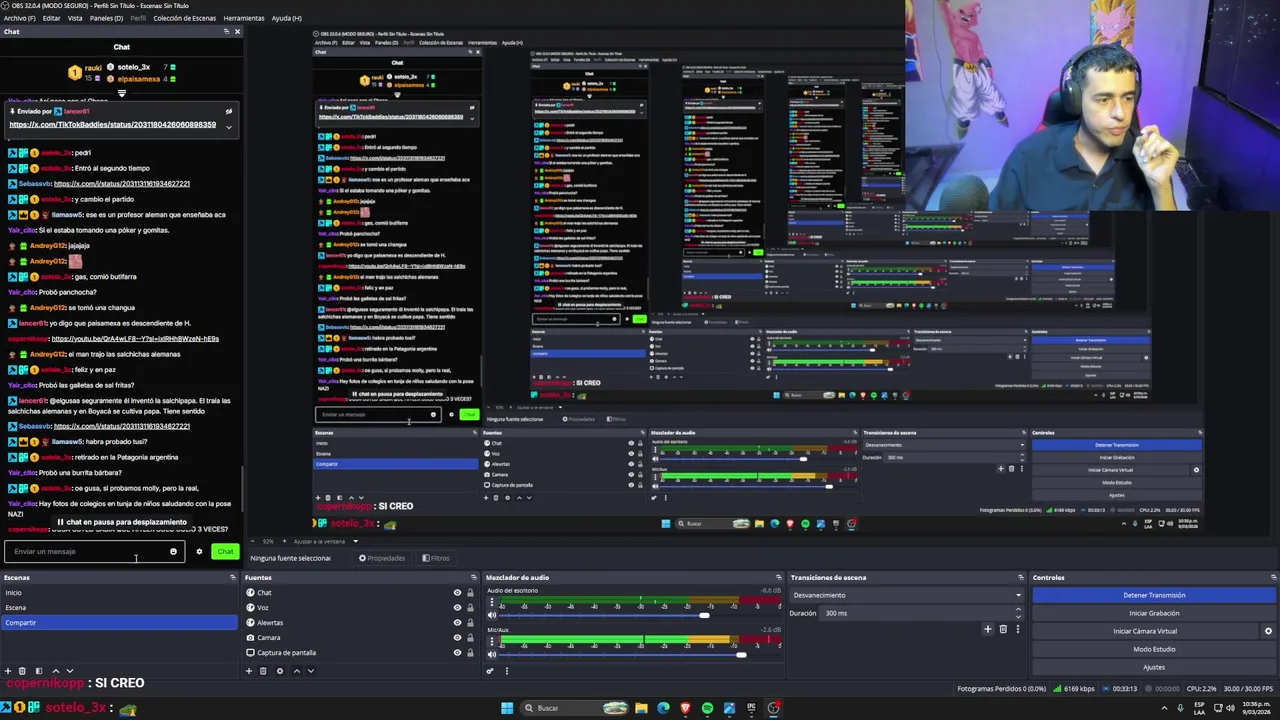This screenshot has width=1280, height=720.
Task: Open advanced audio properties gears icon
Action: (490, 671)
